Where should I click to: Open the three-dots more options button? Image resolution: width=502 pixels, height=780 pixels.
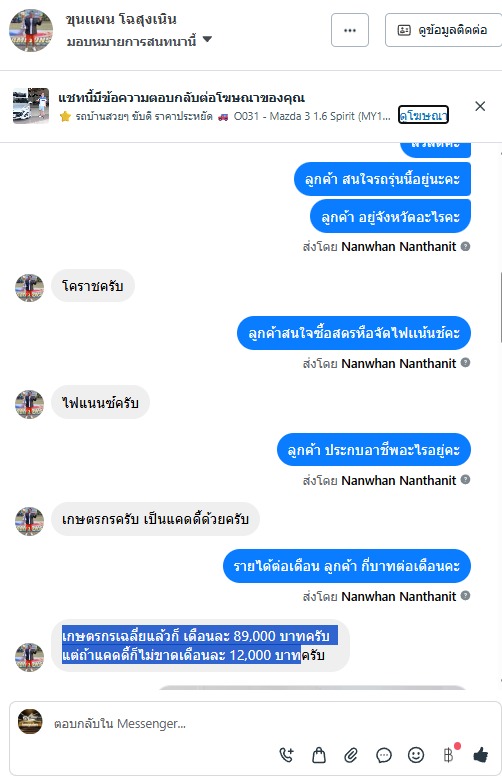350,30
